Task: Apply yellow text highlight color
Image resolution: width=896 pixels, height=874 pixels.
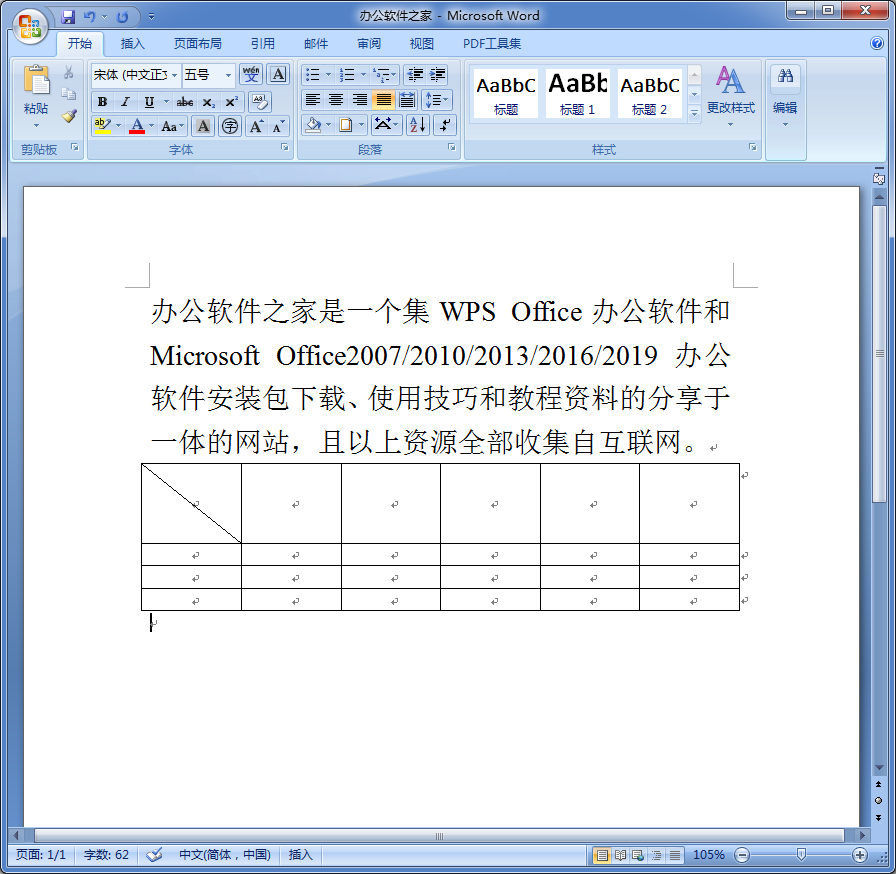Action: [102, 126]
